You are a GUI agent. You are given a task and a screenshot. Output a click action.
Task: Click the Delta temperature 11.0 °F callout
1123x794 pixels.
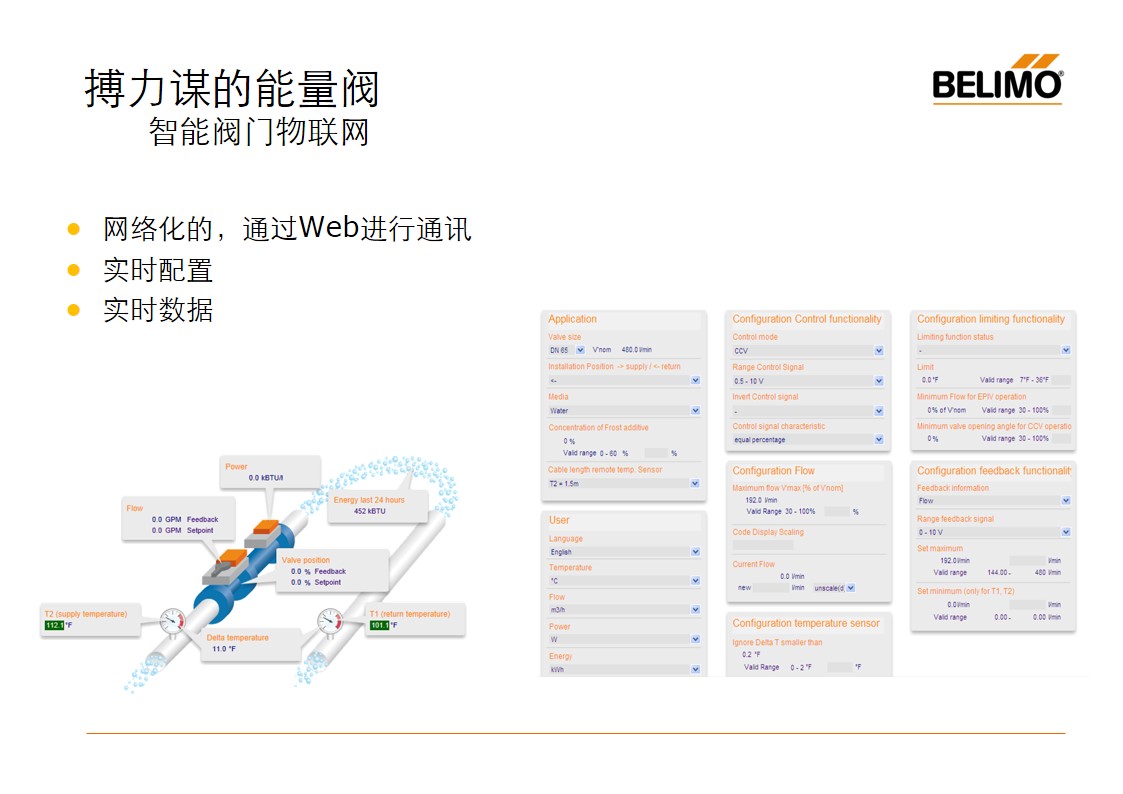[250, 643]
